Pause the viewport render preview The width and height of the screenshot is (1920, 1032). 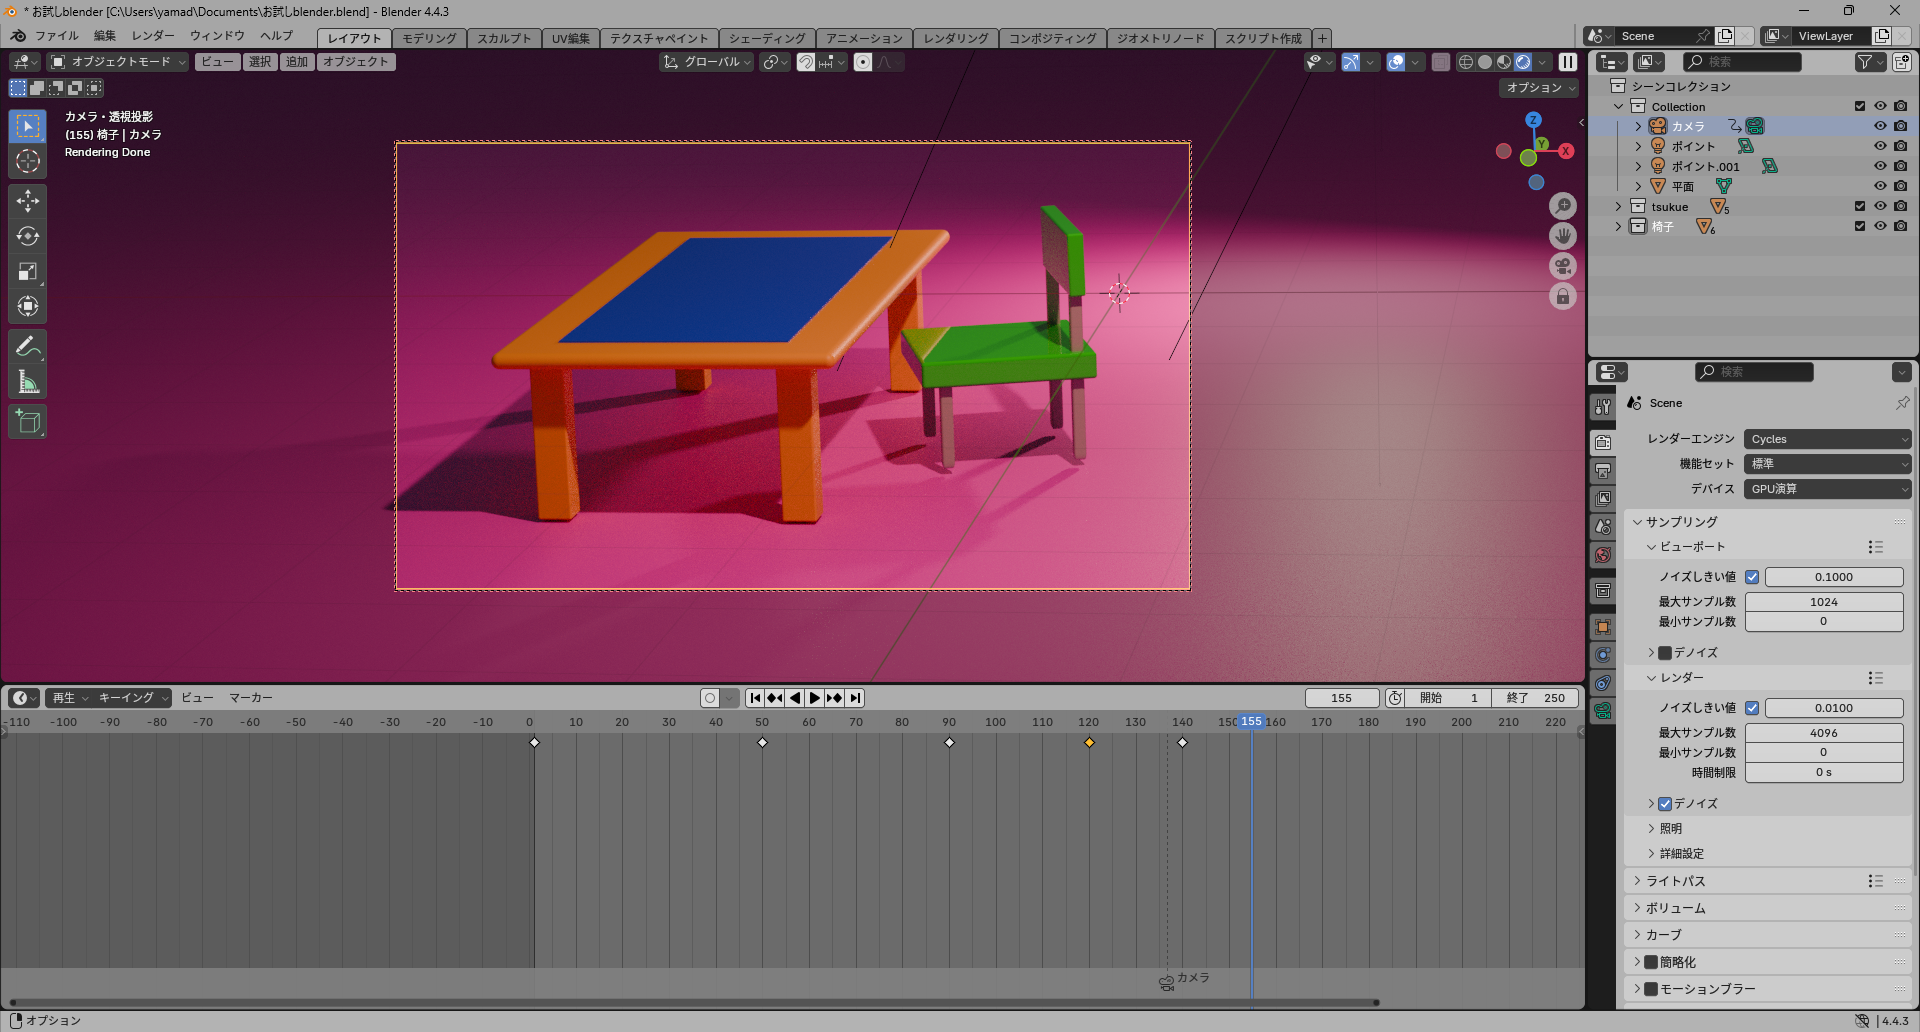pyautogui.click(x=1568, y=62)
